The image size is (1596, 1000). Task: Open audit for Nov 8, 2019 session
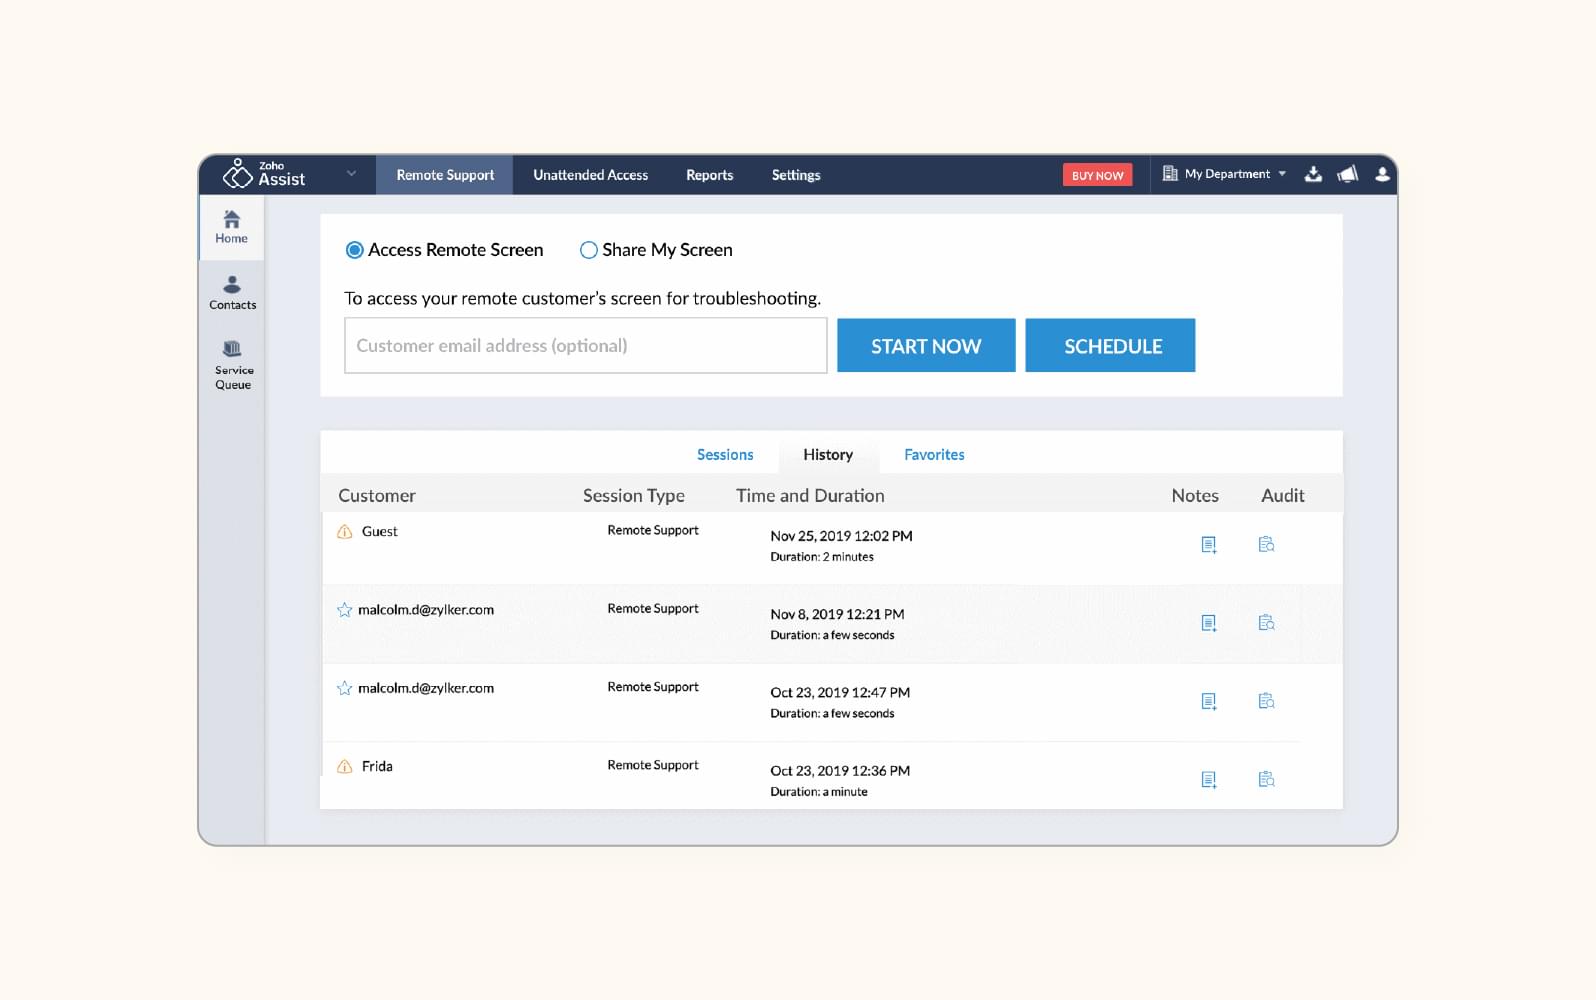click(1266, 622)
